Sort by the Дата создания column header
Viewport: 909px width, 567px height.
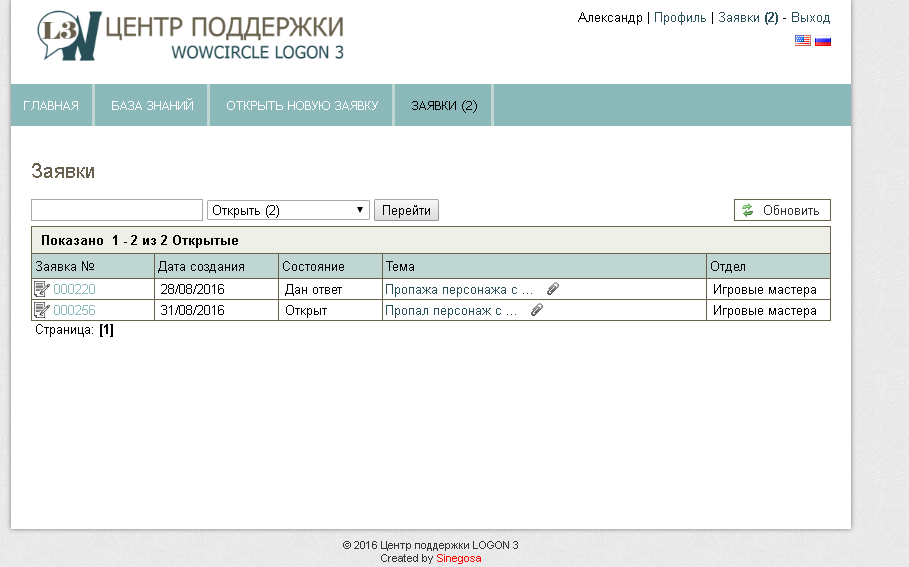[201, 266]
